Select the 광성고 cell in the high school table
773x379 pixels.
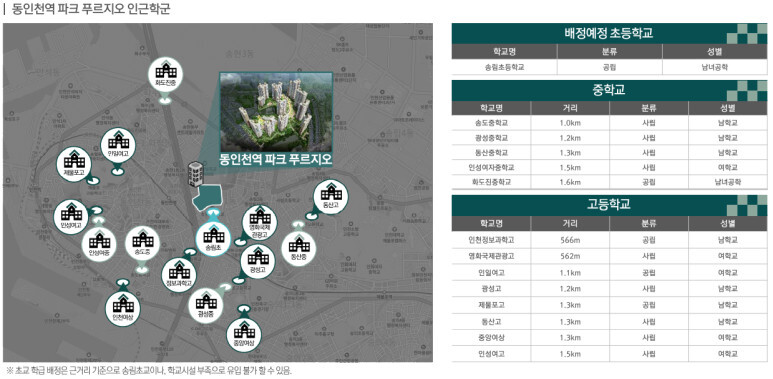pyautogui.click(x=491, y=289)
